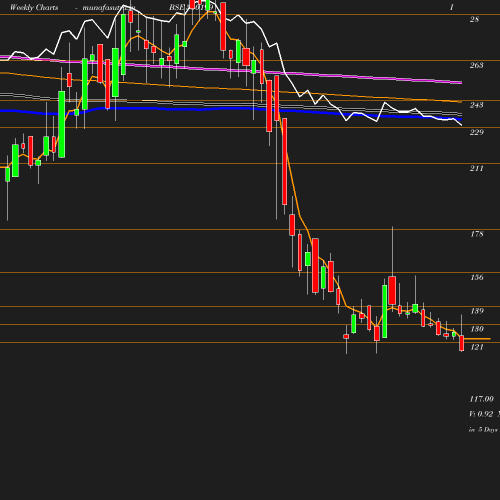Click the 28 label at top of axis
The width and height of the screenshot is (500, 500).
pyautogui.click(x=474, y=19)
